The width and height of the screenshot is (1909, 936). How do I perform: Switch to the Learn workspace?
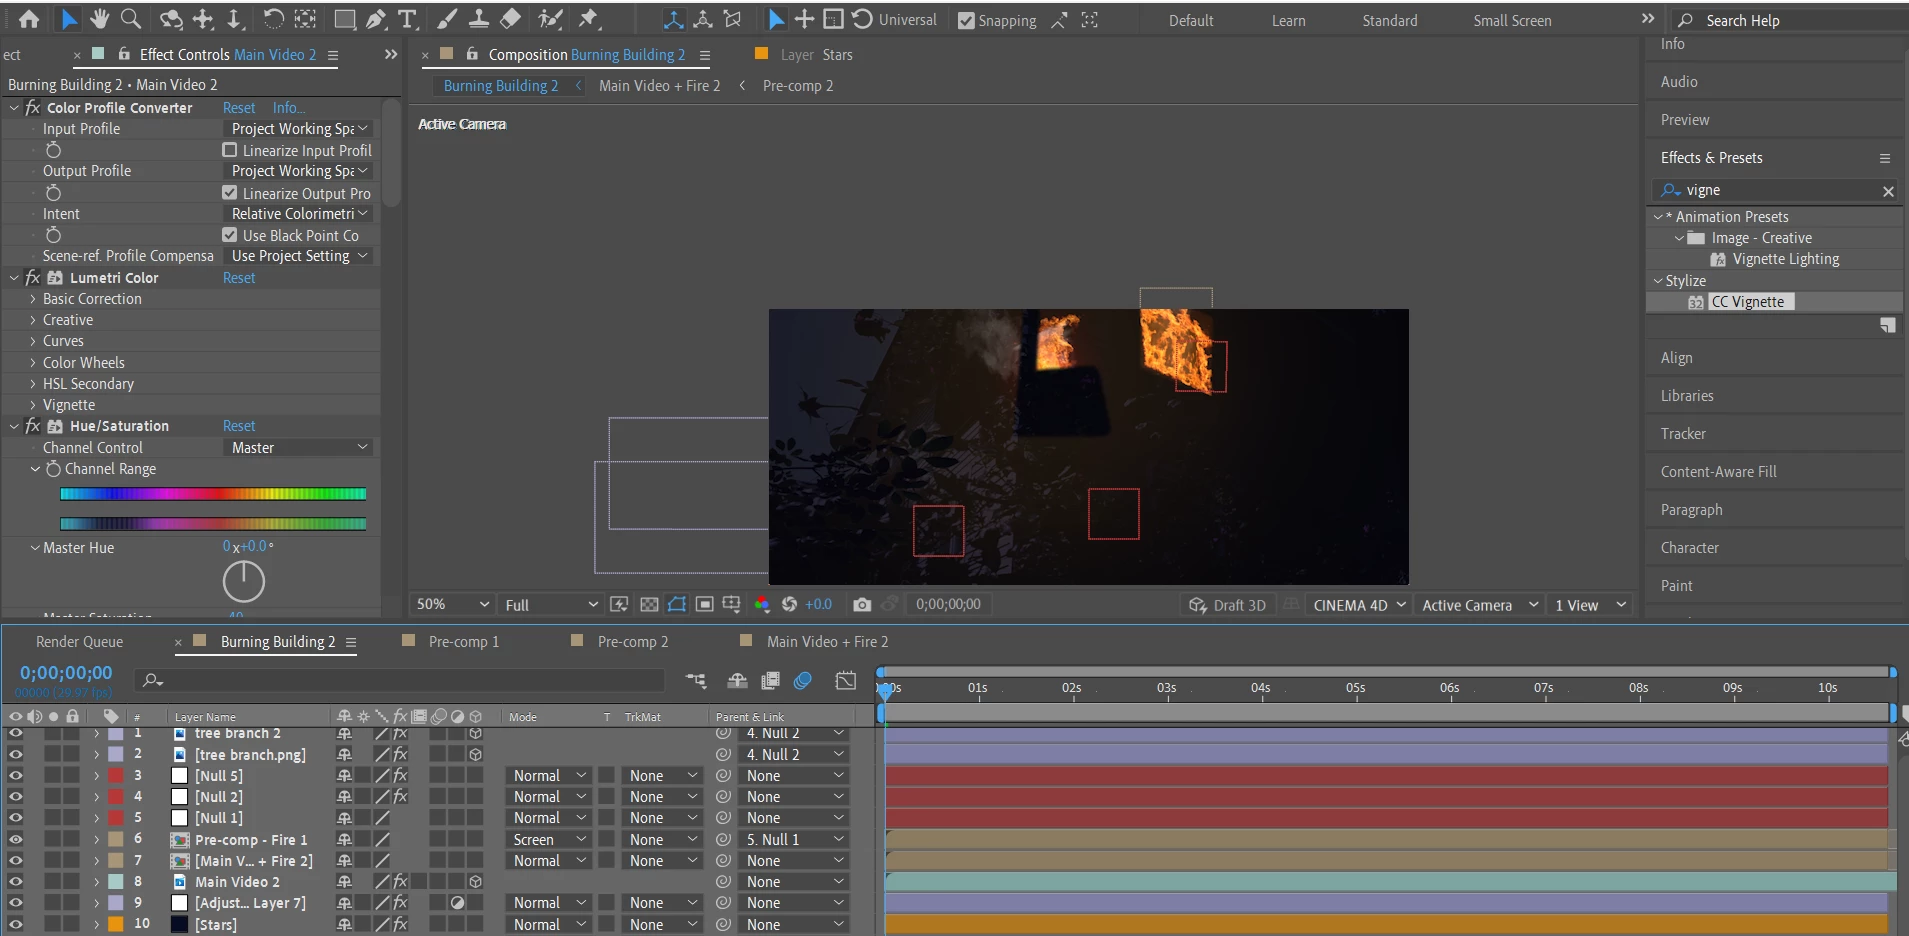(1288, 21)
